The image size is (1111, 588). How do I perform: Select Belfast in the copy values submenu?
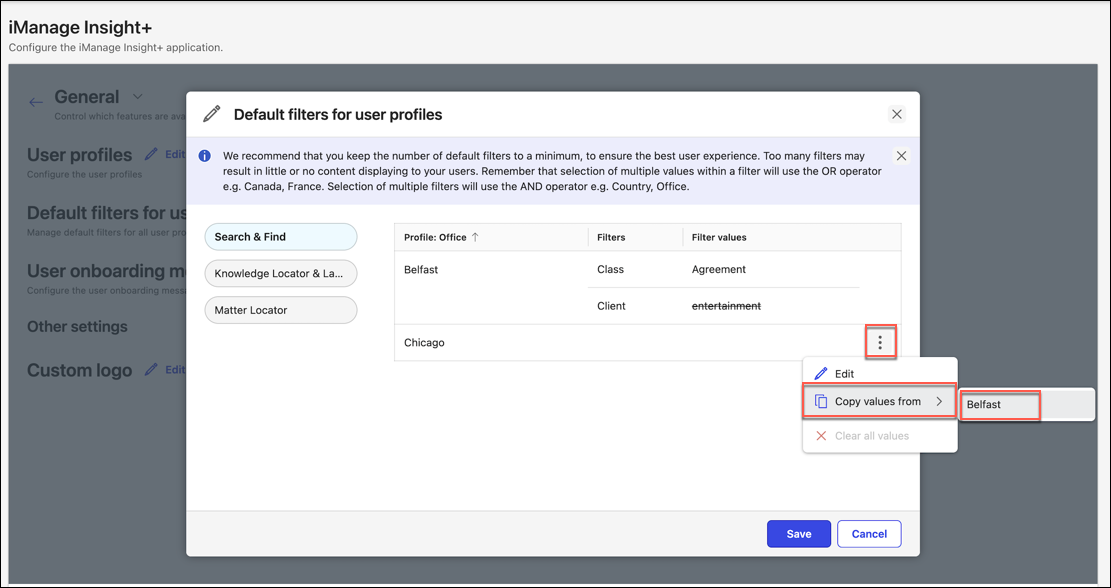(x=1000, y=405)
